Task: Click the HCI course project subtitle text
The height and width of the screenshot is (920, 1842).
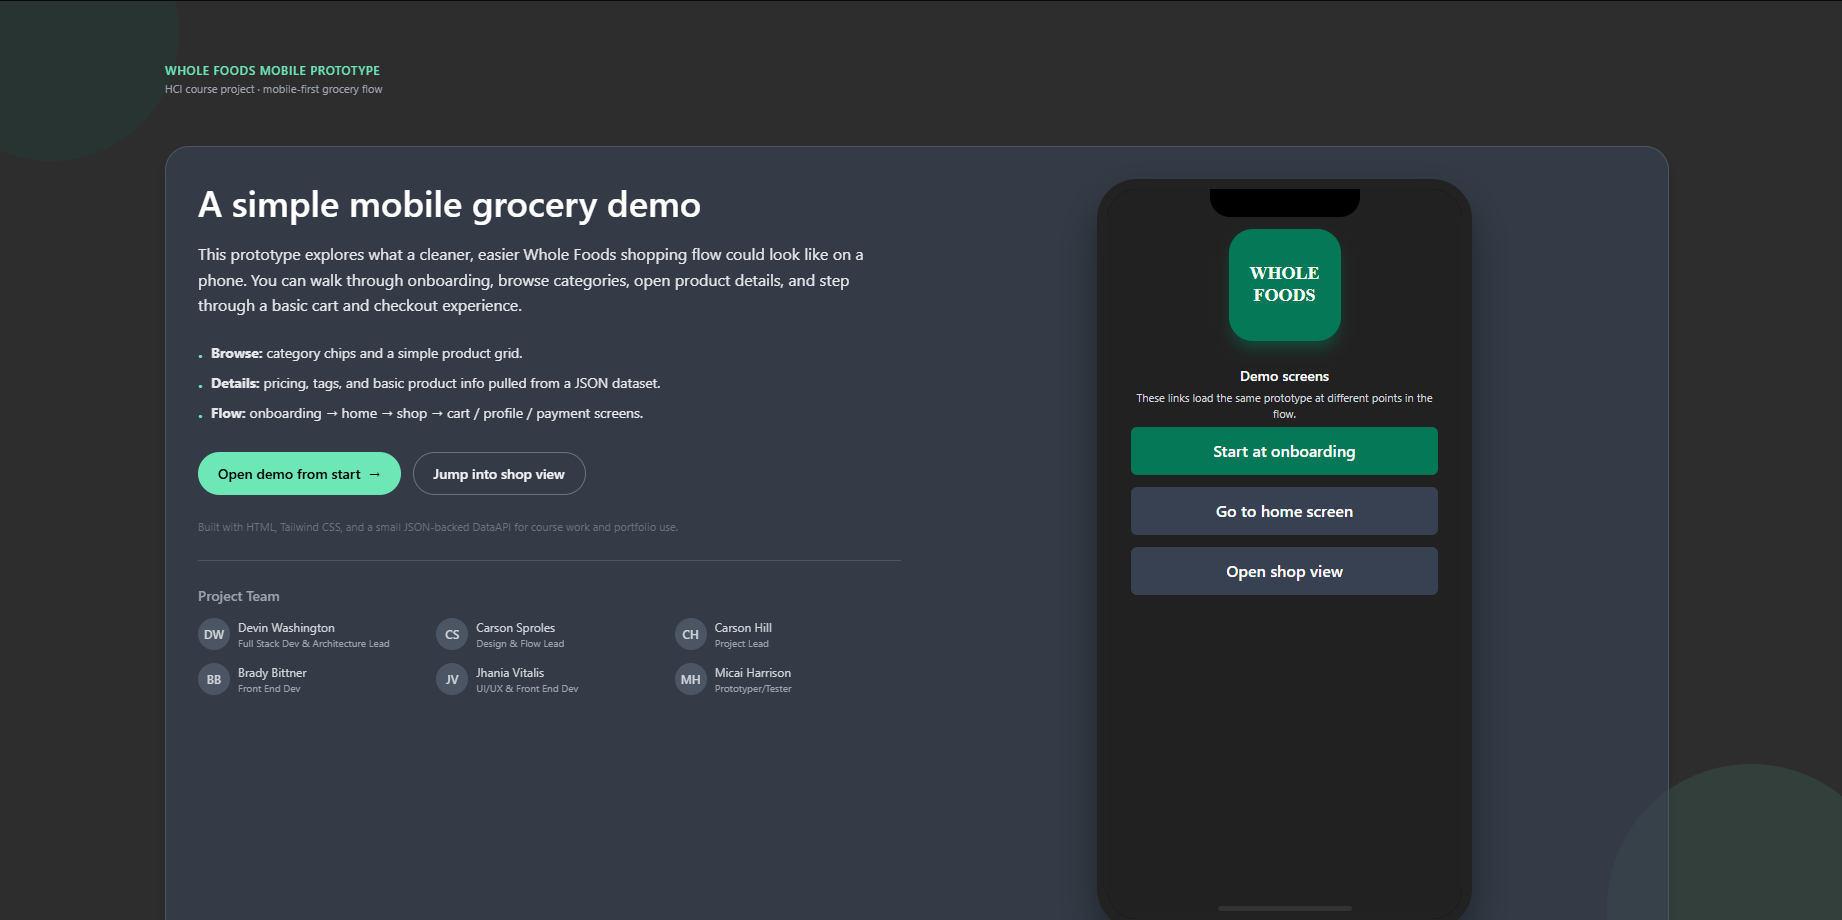Action: point(273,89)
